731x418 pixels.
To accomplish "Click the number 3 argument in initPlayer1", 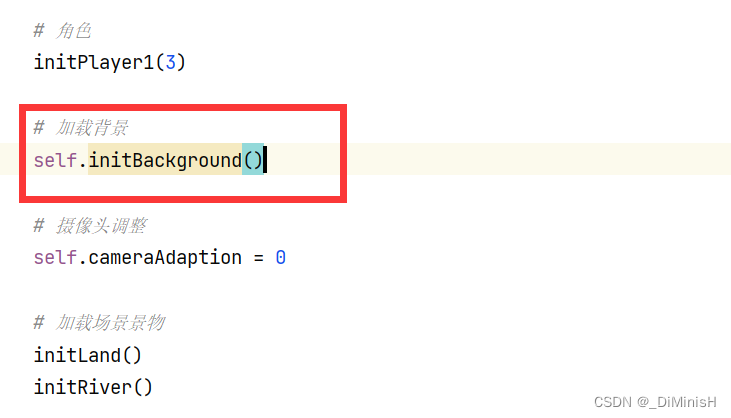I will tap(171, 62).
